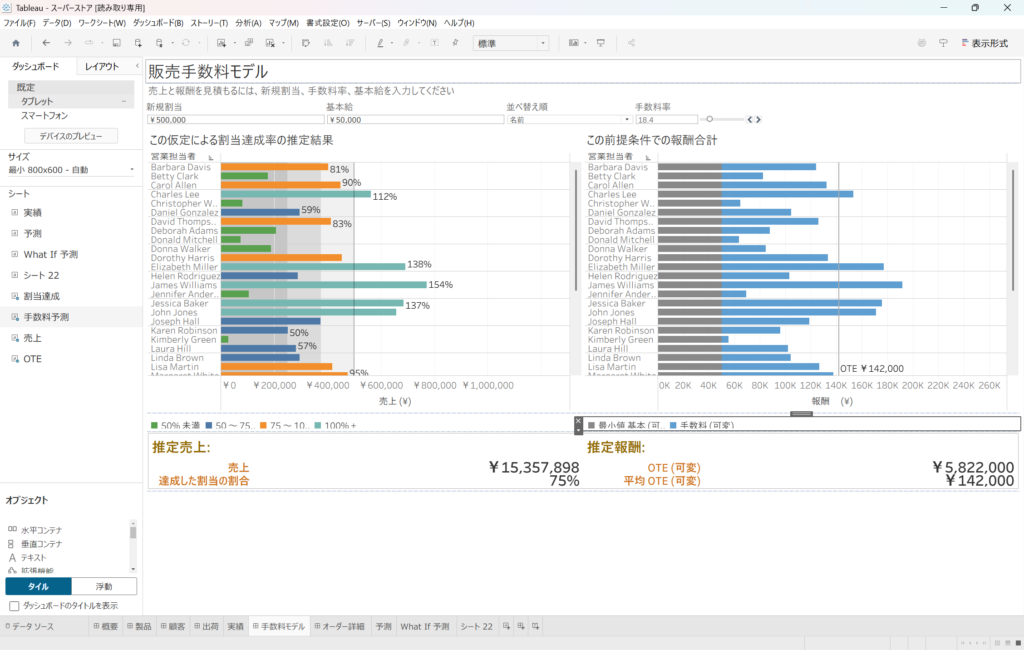This screenshot has width=1024, height=650.
Task: Click the save icon in toolbar
Action: 116,43
